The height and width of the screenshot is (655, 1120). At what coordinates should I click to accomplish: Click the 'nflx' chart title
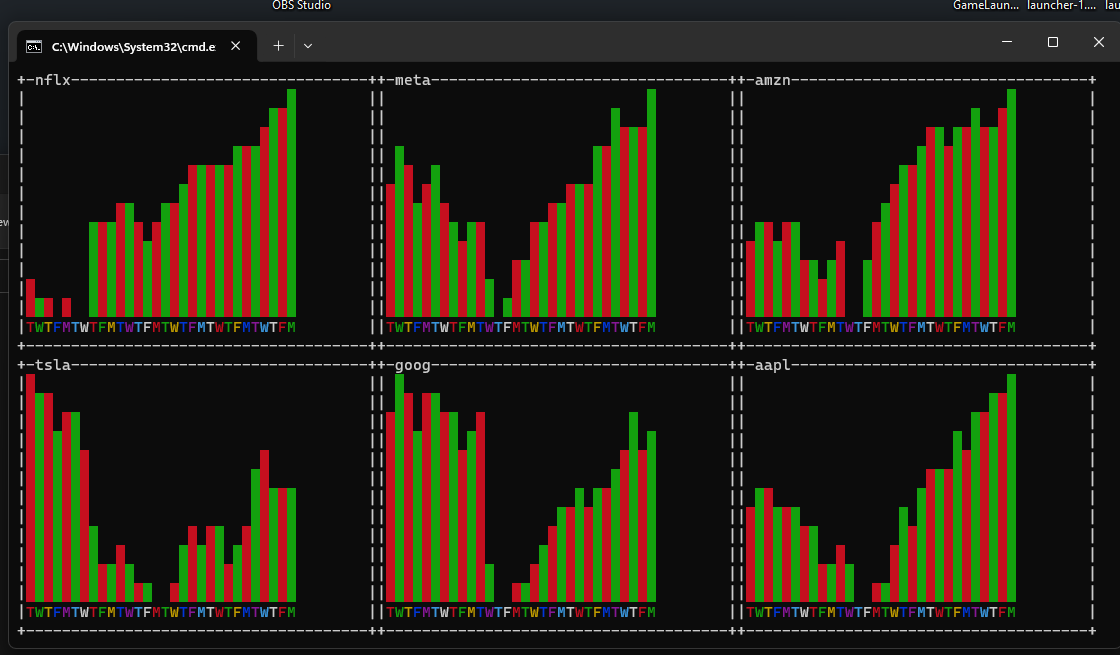click(53, 80)
